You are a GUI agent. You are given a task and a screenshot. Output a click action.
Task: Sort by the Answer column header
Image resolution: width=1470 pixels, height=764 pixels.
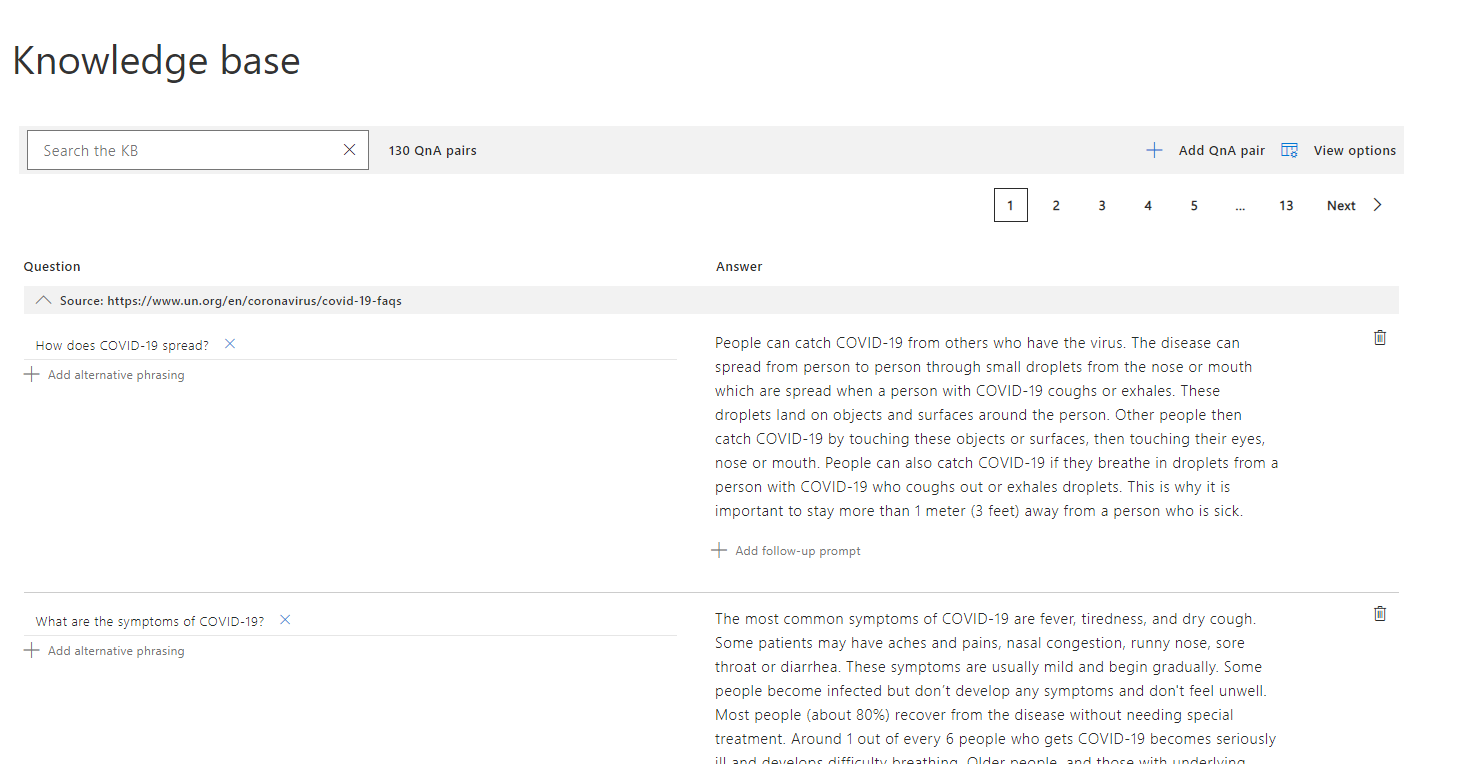click(x=739, y=266)
